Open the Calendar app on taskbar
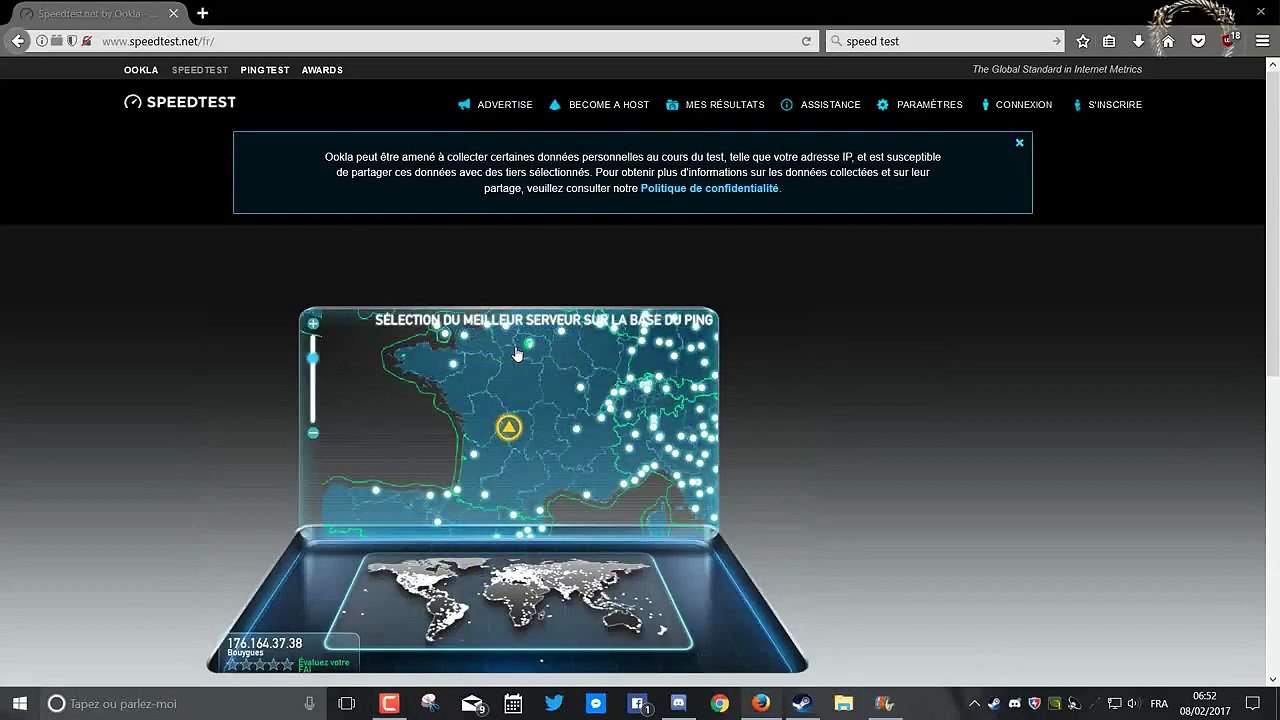The width and height of the screenshot is (1280, 720). click(x=513, y=704)
